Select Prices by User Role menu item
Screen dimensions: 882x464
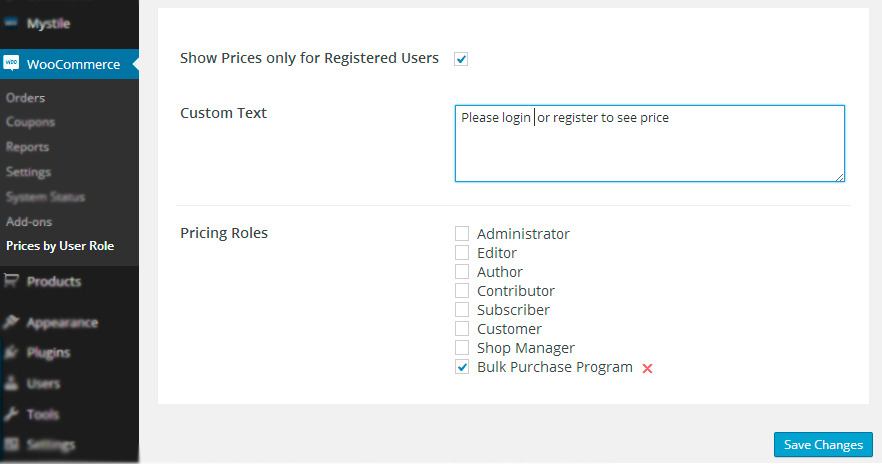click(x=60, y=246)
